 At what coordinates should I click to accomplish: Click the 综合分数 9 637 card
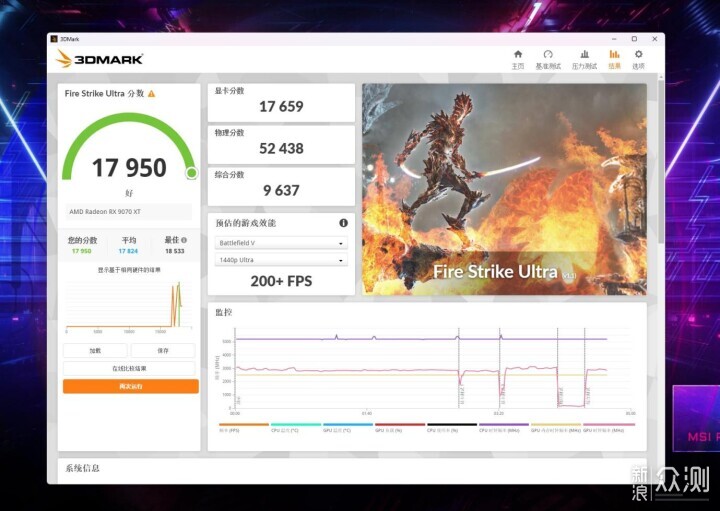click(x=281, y=186)
